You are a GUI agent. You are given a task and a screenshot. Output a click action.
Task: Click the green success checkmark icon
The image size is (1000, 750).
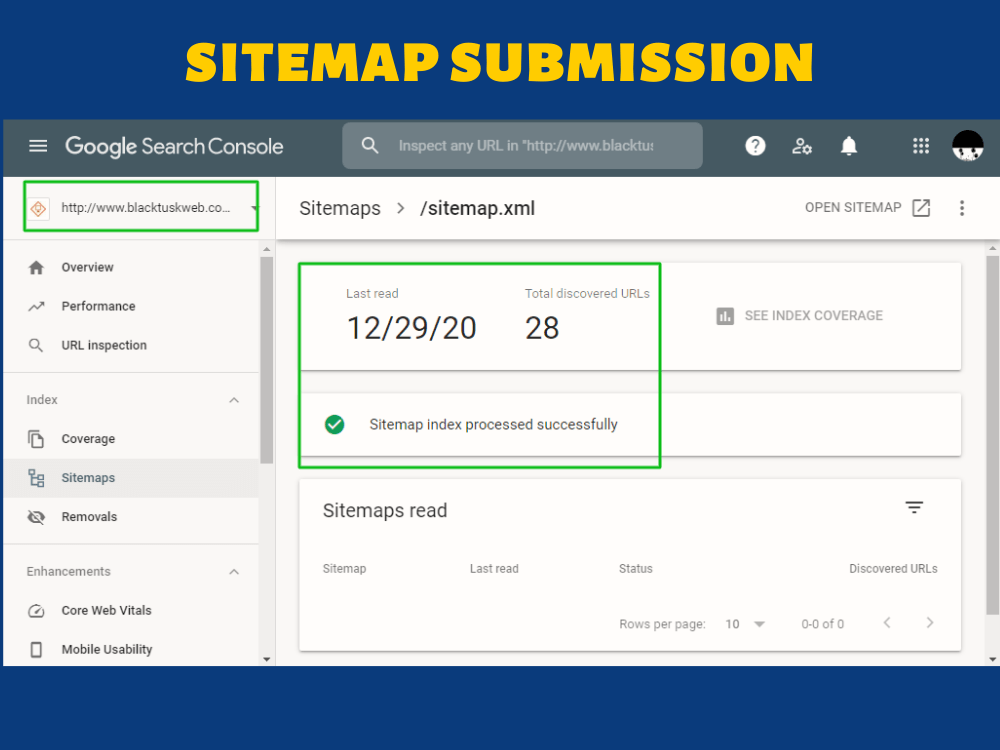tap(335, 424)
